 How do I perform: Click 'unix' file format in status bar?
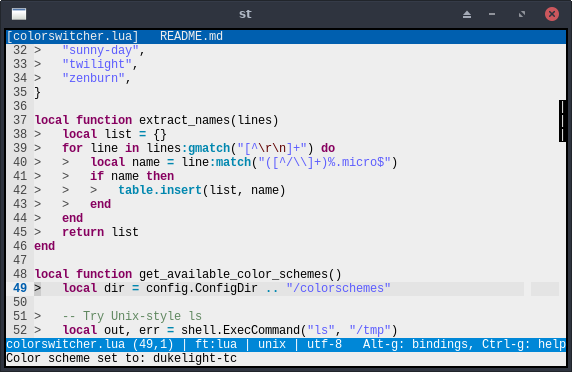click(x=272, y=344)
